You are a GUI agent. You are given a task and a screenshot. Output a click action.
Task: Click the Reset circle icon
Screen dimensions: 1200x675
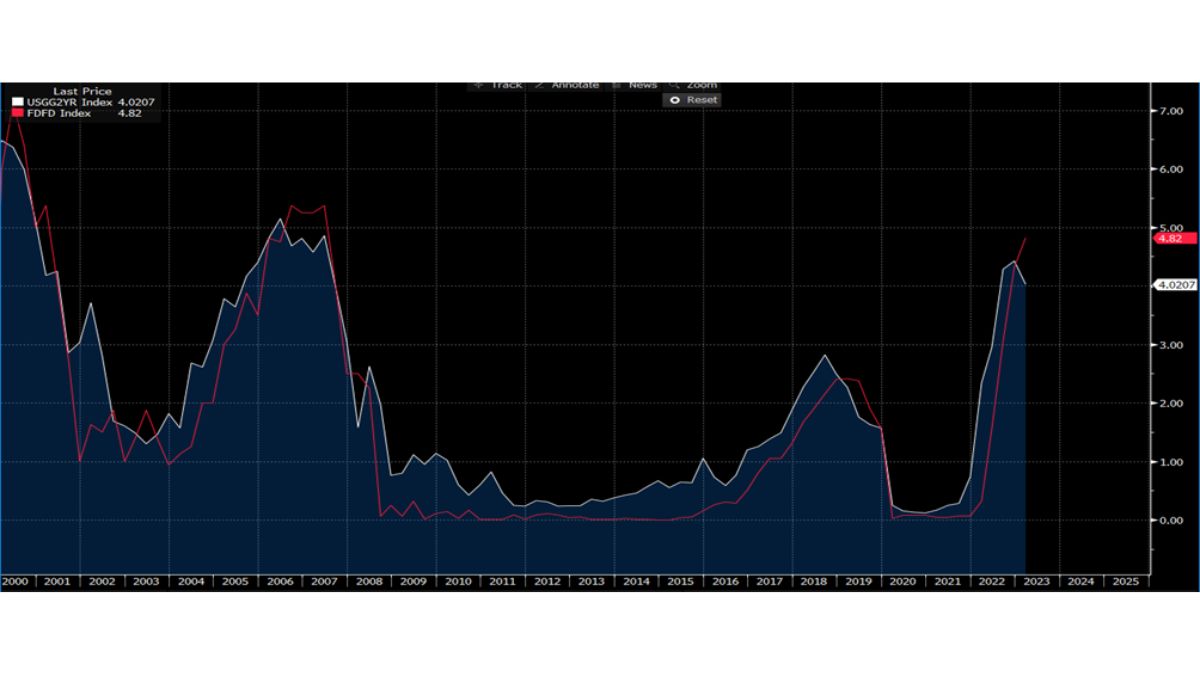click(673, 100)
